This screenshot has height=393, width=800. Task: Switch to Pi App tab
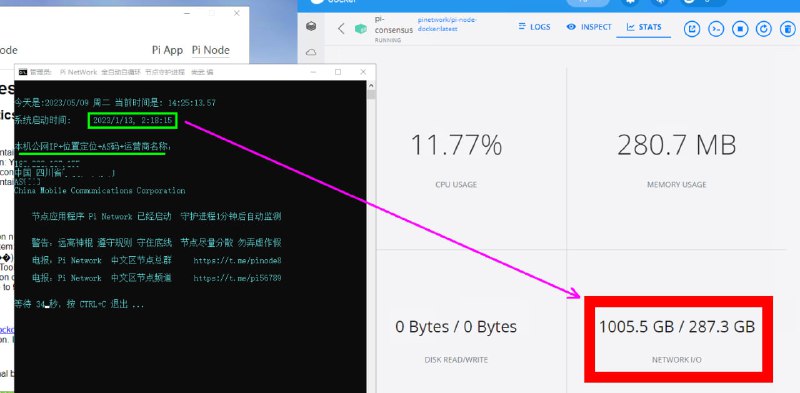167,50
